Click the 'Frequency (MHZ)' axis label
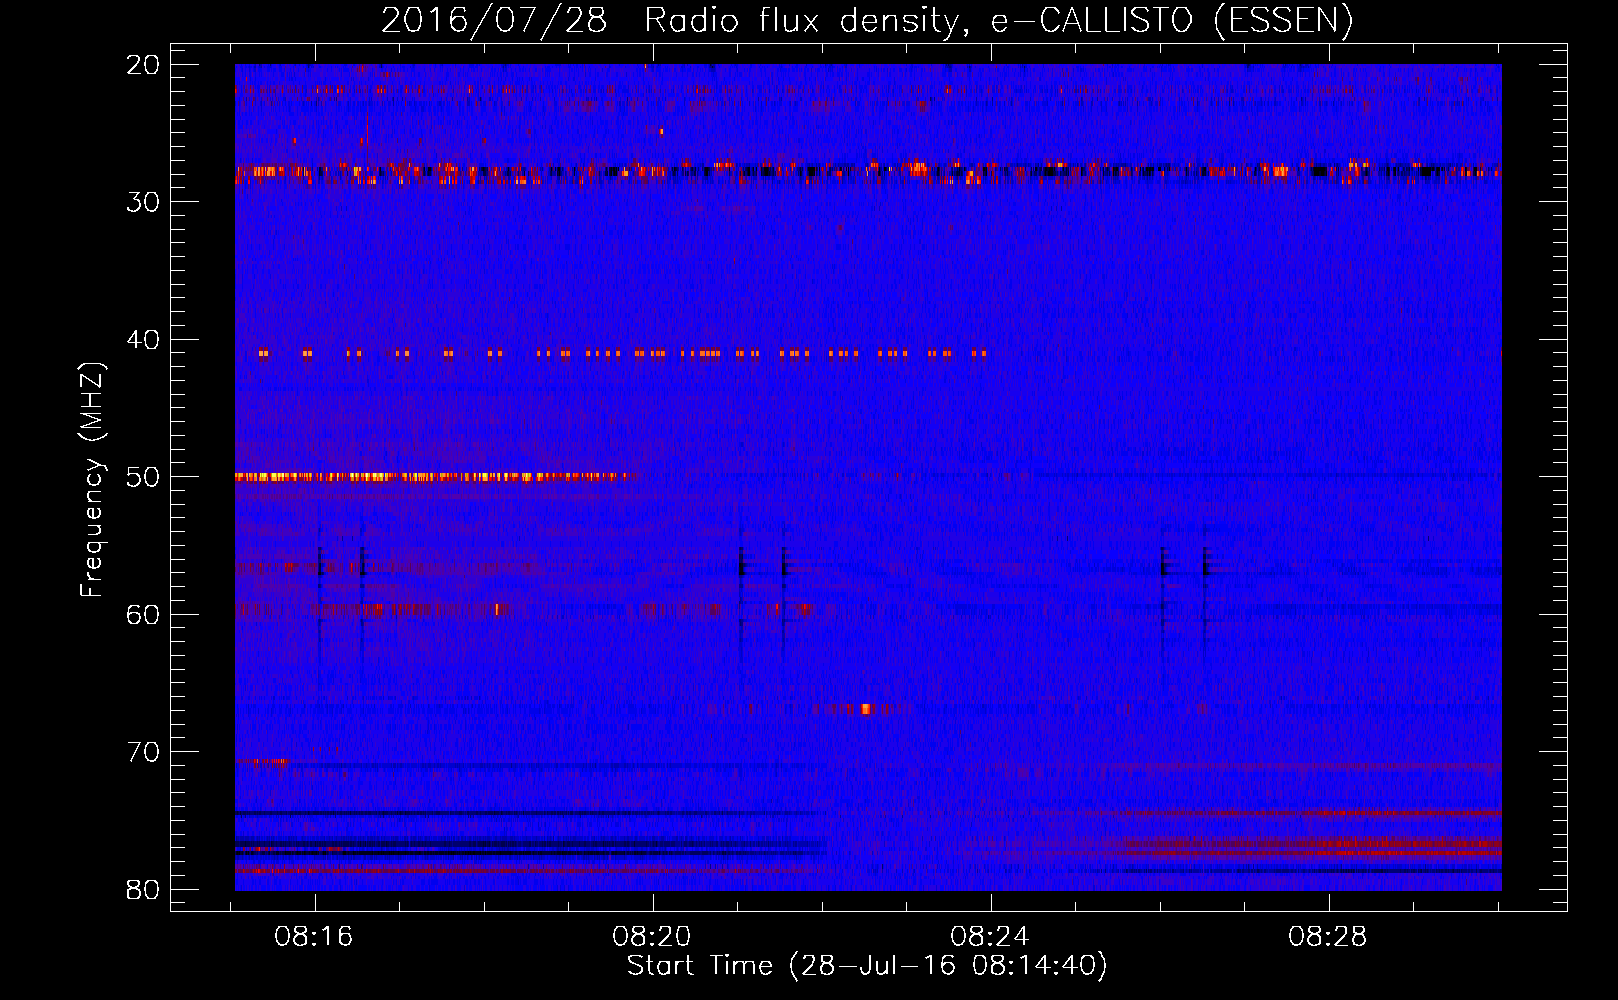Image resolution: width=1618 pixels, height=1000 pixels. 92,480
